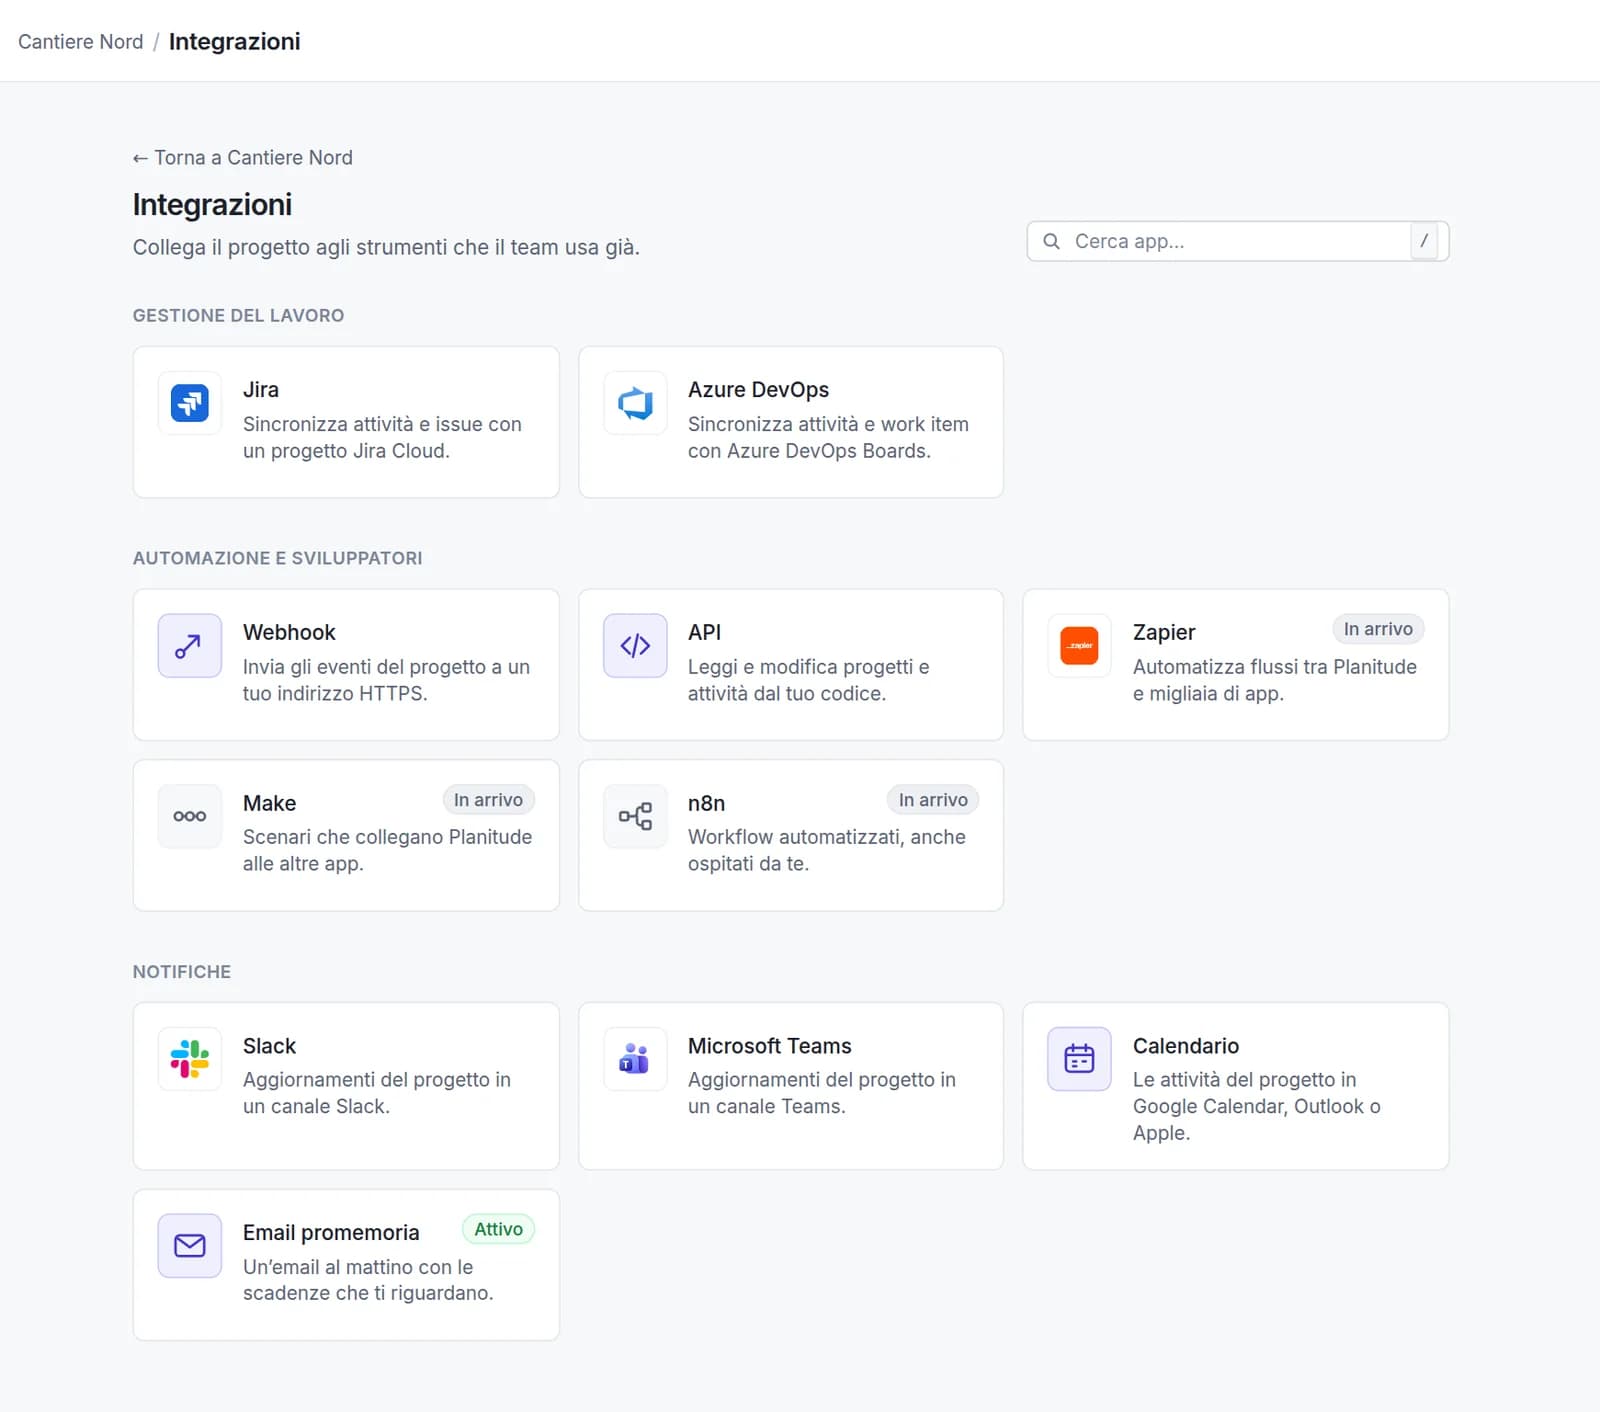The image size is (1600, 1412).
Task: Open the Microsoft Teams card title
Action: 770,1046
